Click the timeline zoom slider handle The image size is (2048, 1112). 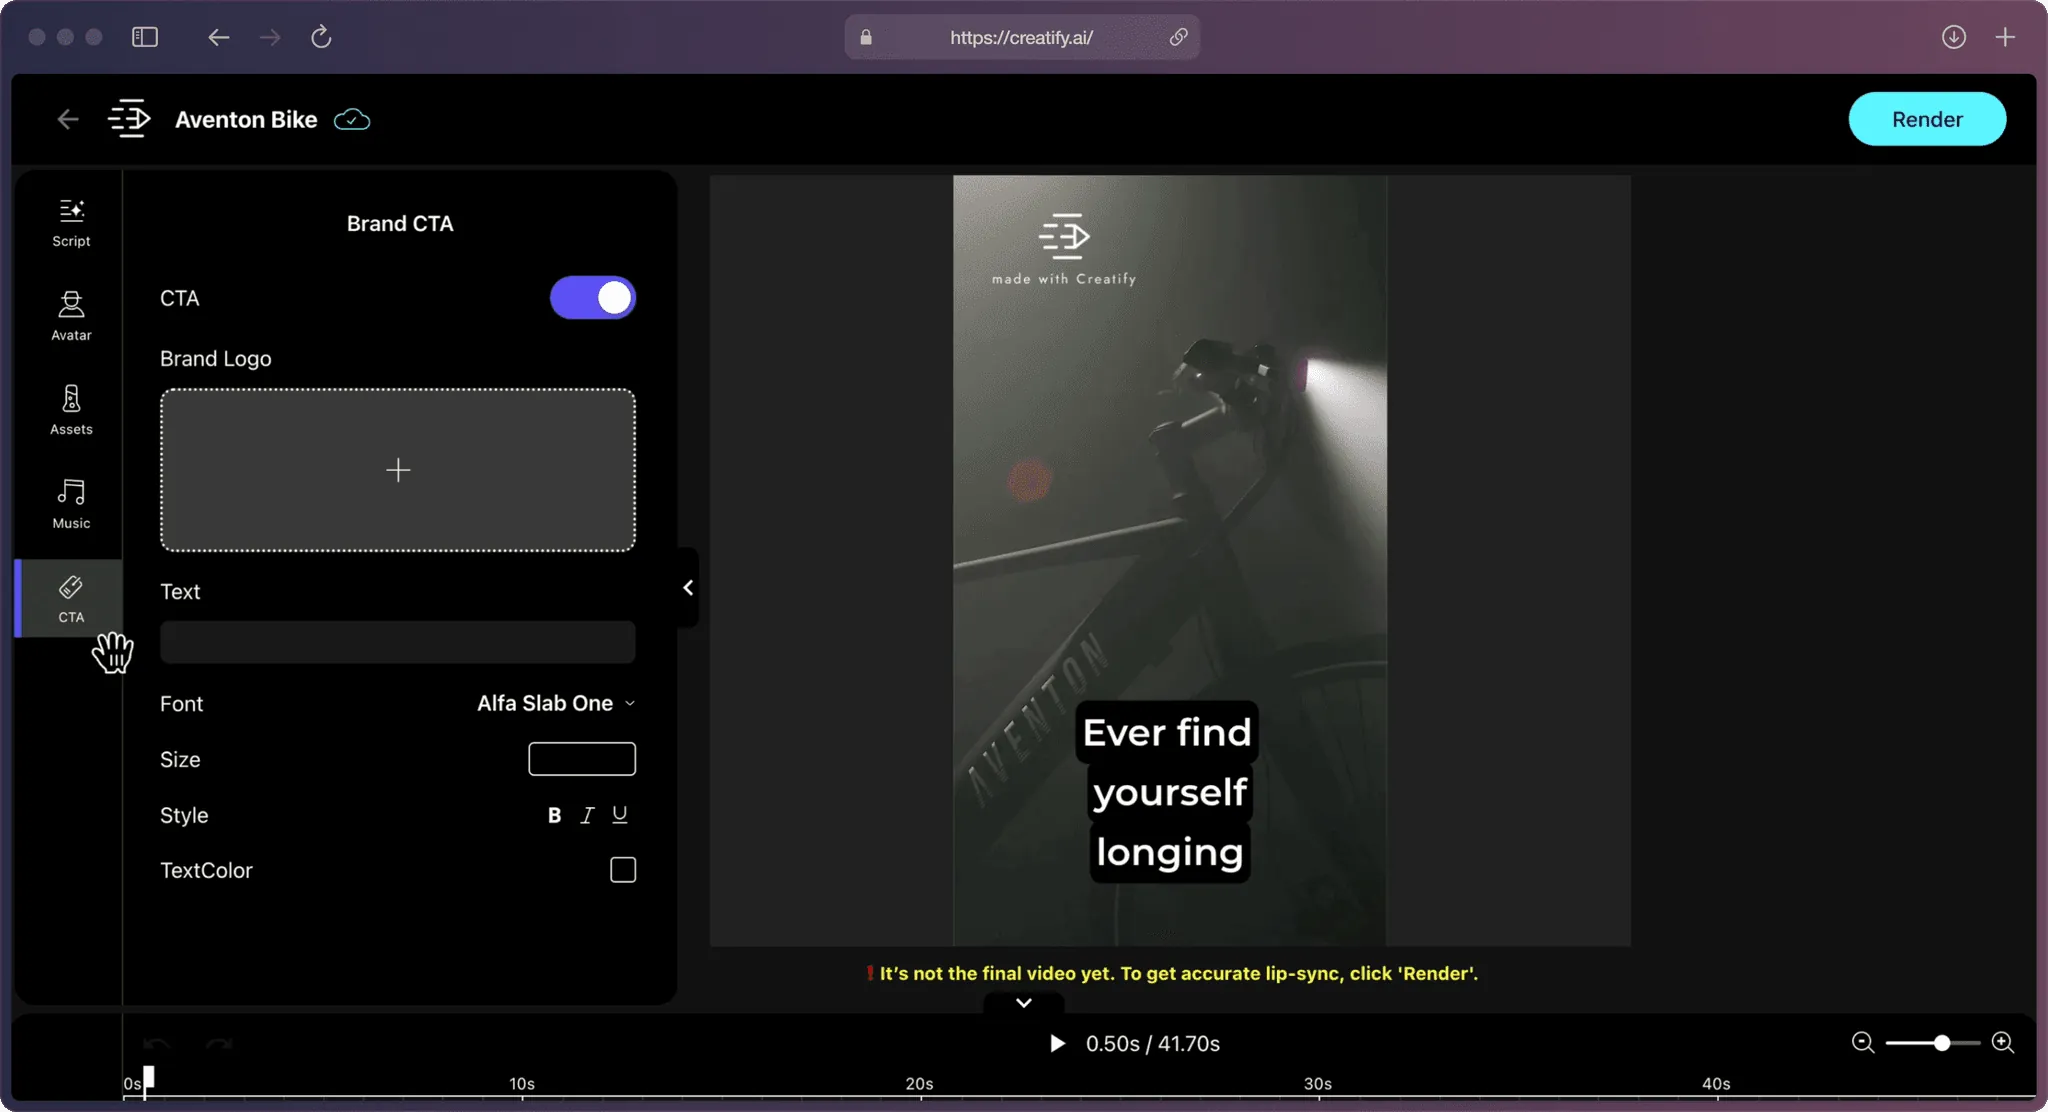[x=1942, y=1043]
